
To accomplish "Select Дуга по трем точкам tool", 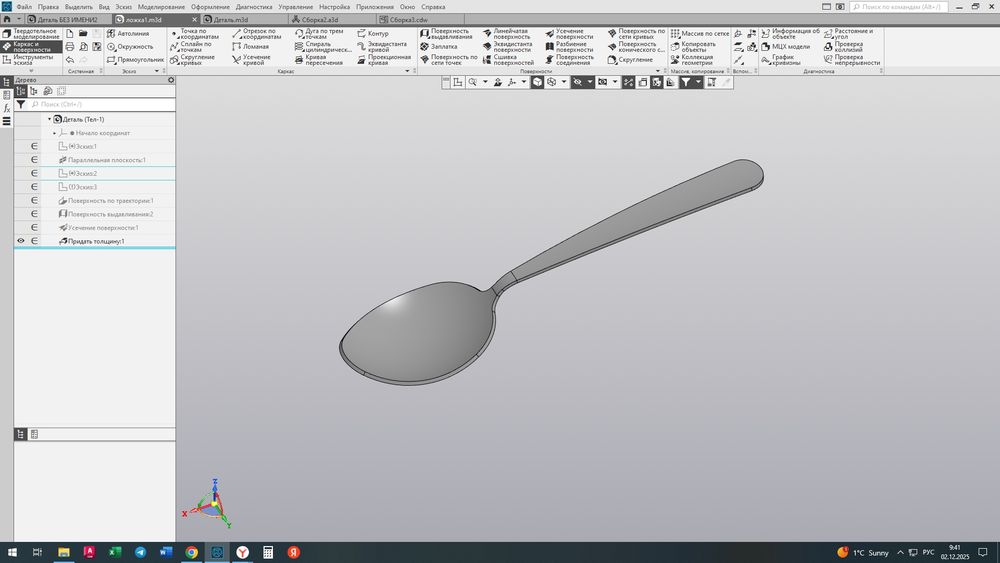I will [x=319, y=33].
